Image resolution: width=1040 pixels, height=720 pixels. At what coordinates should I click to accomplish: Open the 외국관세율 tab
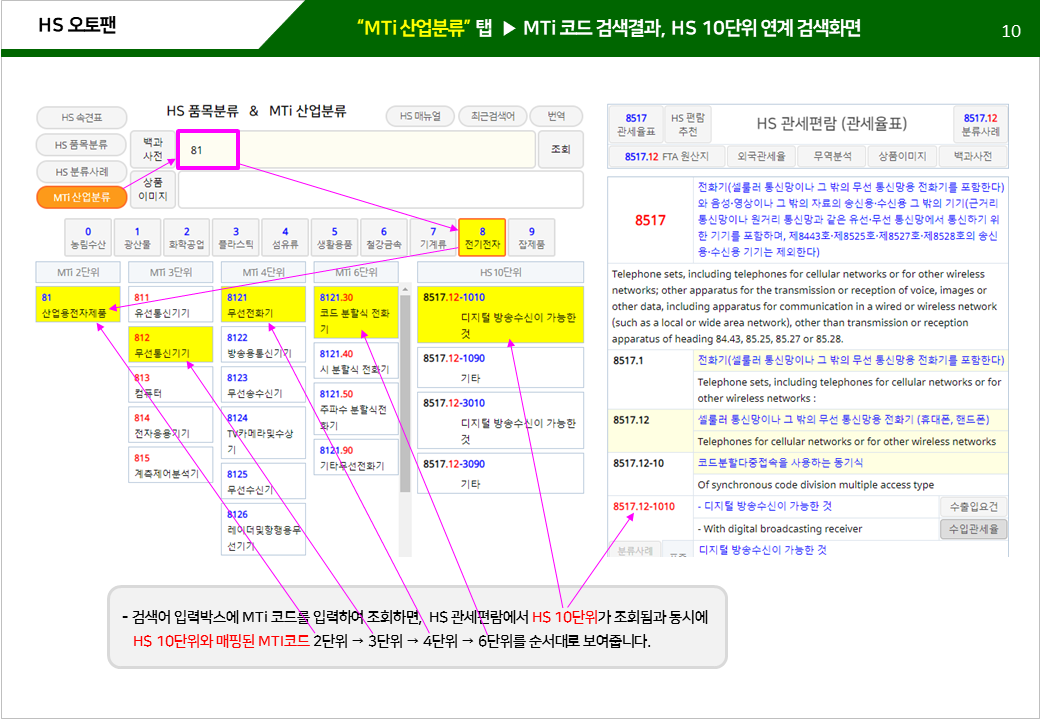coord(761,156)
